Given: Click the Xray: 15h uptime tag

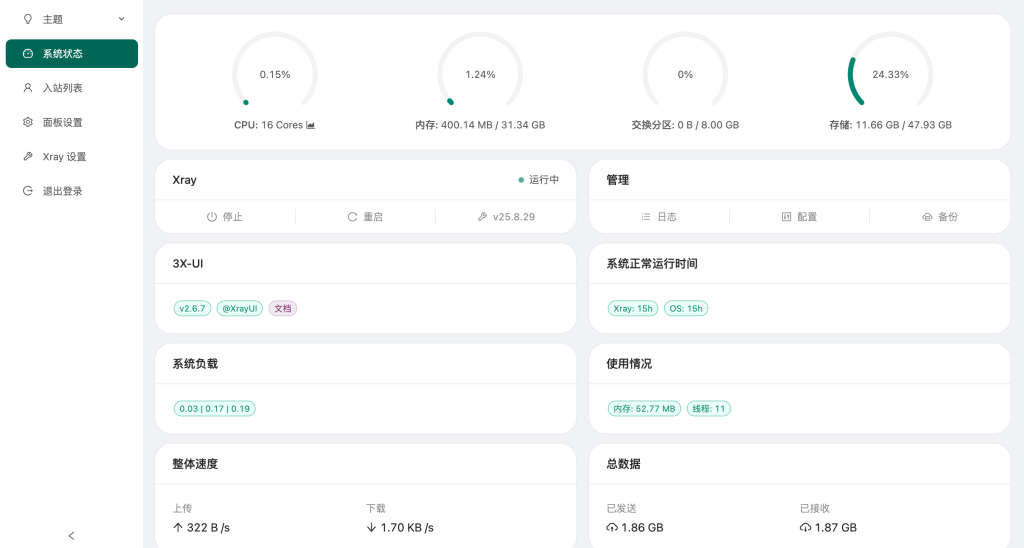Looking at the screenshot, I should click(633, 309).
